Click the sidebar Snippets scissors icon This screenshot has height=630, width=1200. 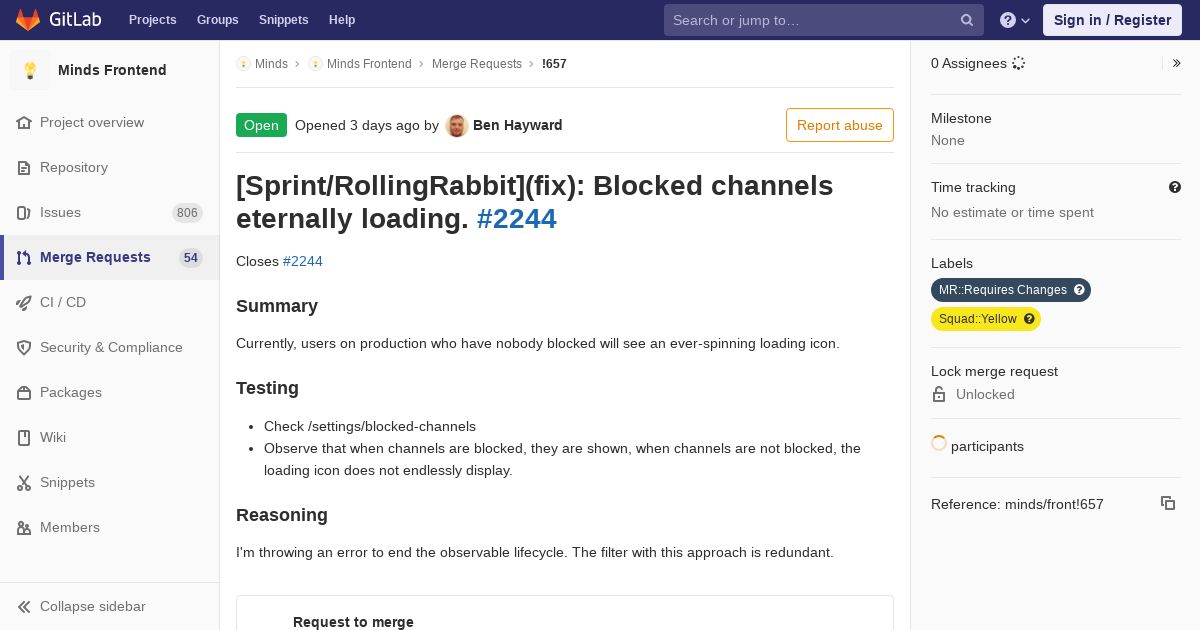[x=24, y=482]
